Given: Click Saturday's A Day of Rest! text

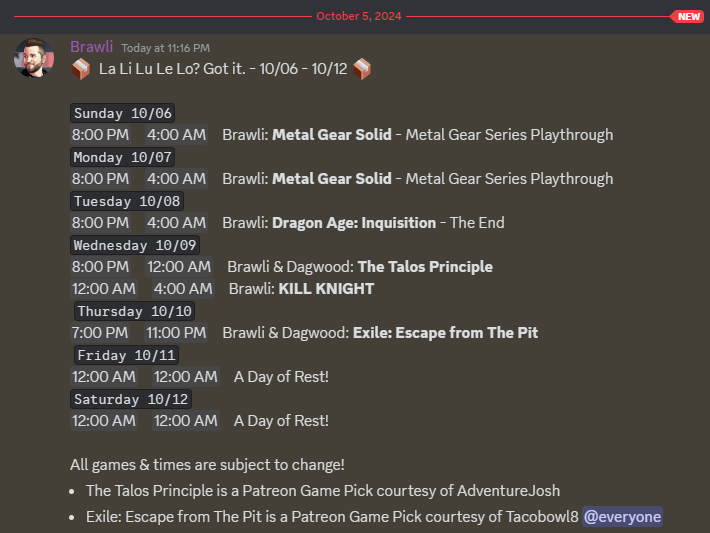Looking at the screenshot, I should 281,421.
